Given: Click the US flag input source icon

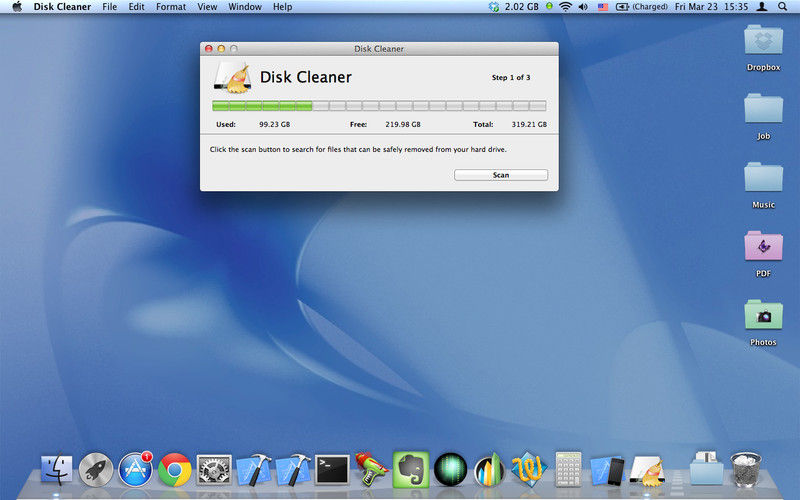Looking at the screenshot, I should pos(603,7).
